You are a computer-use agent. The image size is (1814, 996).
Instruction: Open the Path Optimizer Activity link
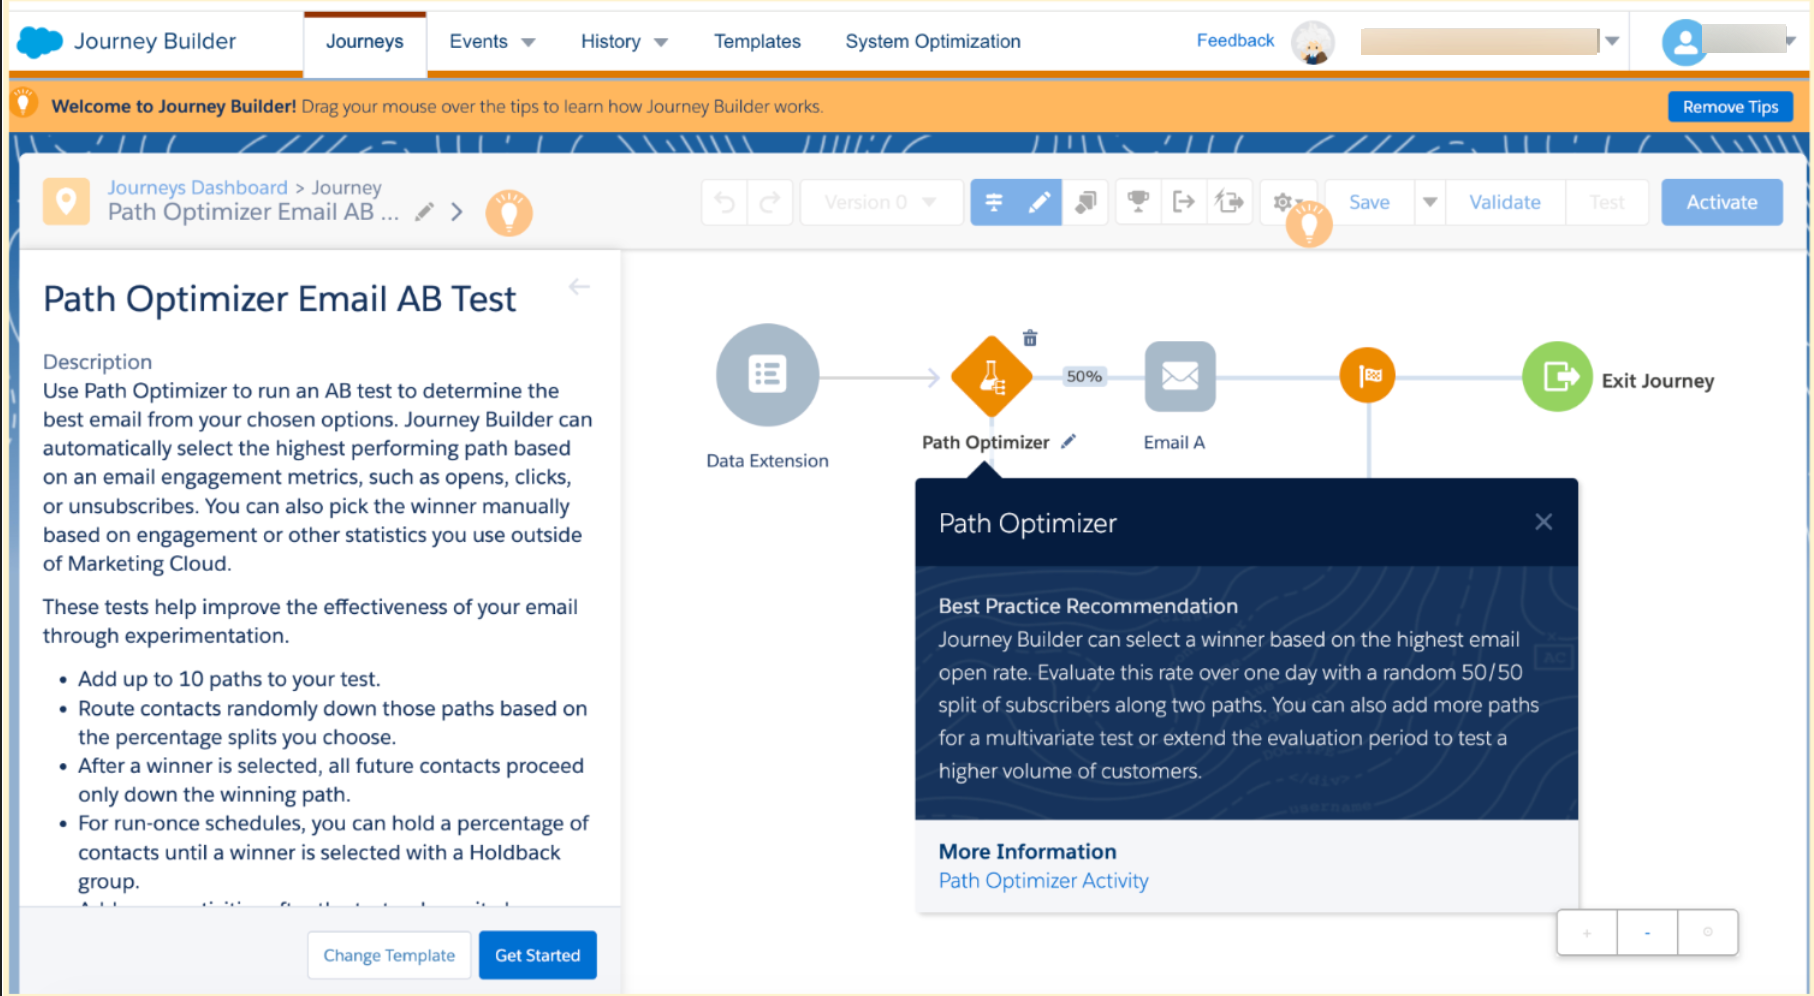(1043, 881)
